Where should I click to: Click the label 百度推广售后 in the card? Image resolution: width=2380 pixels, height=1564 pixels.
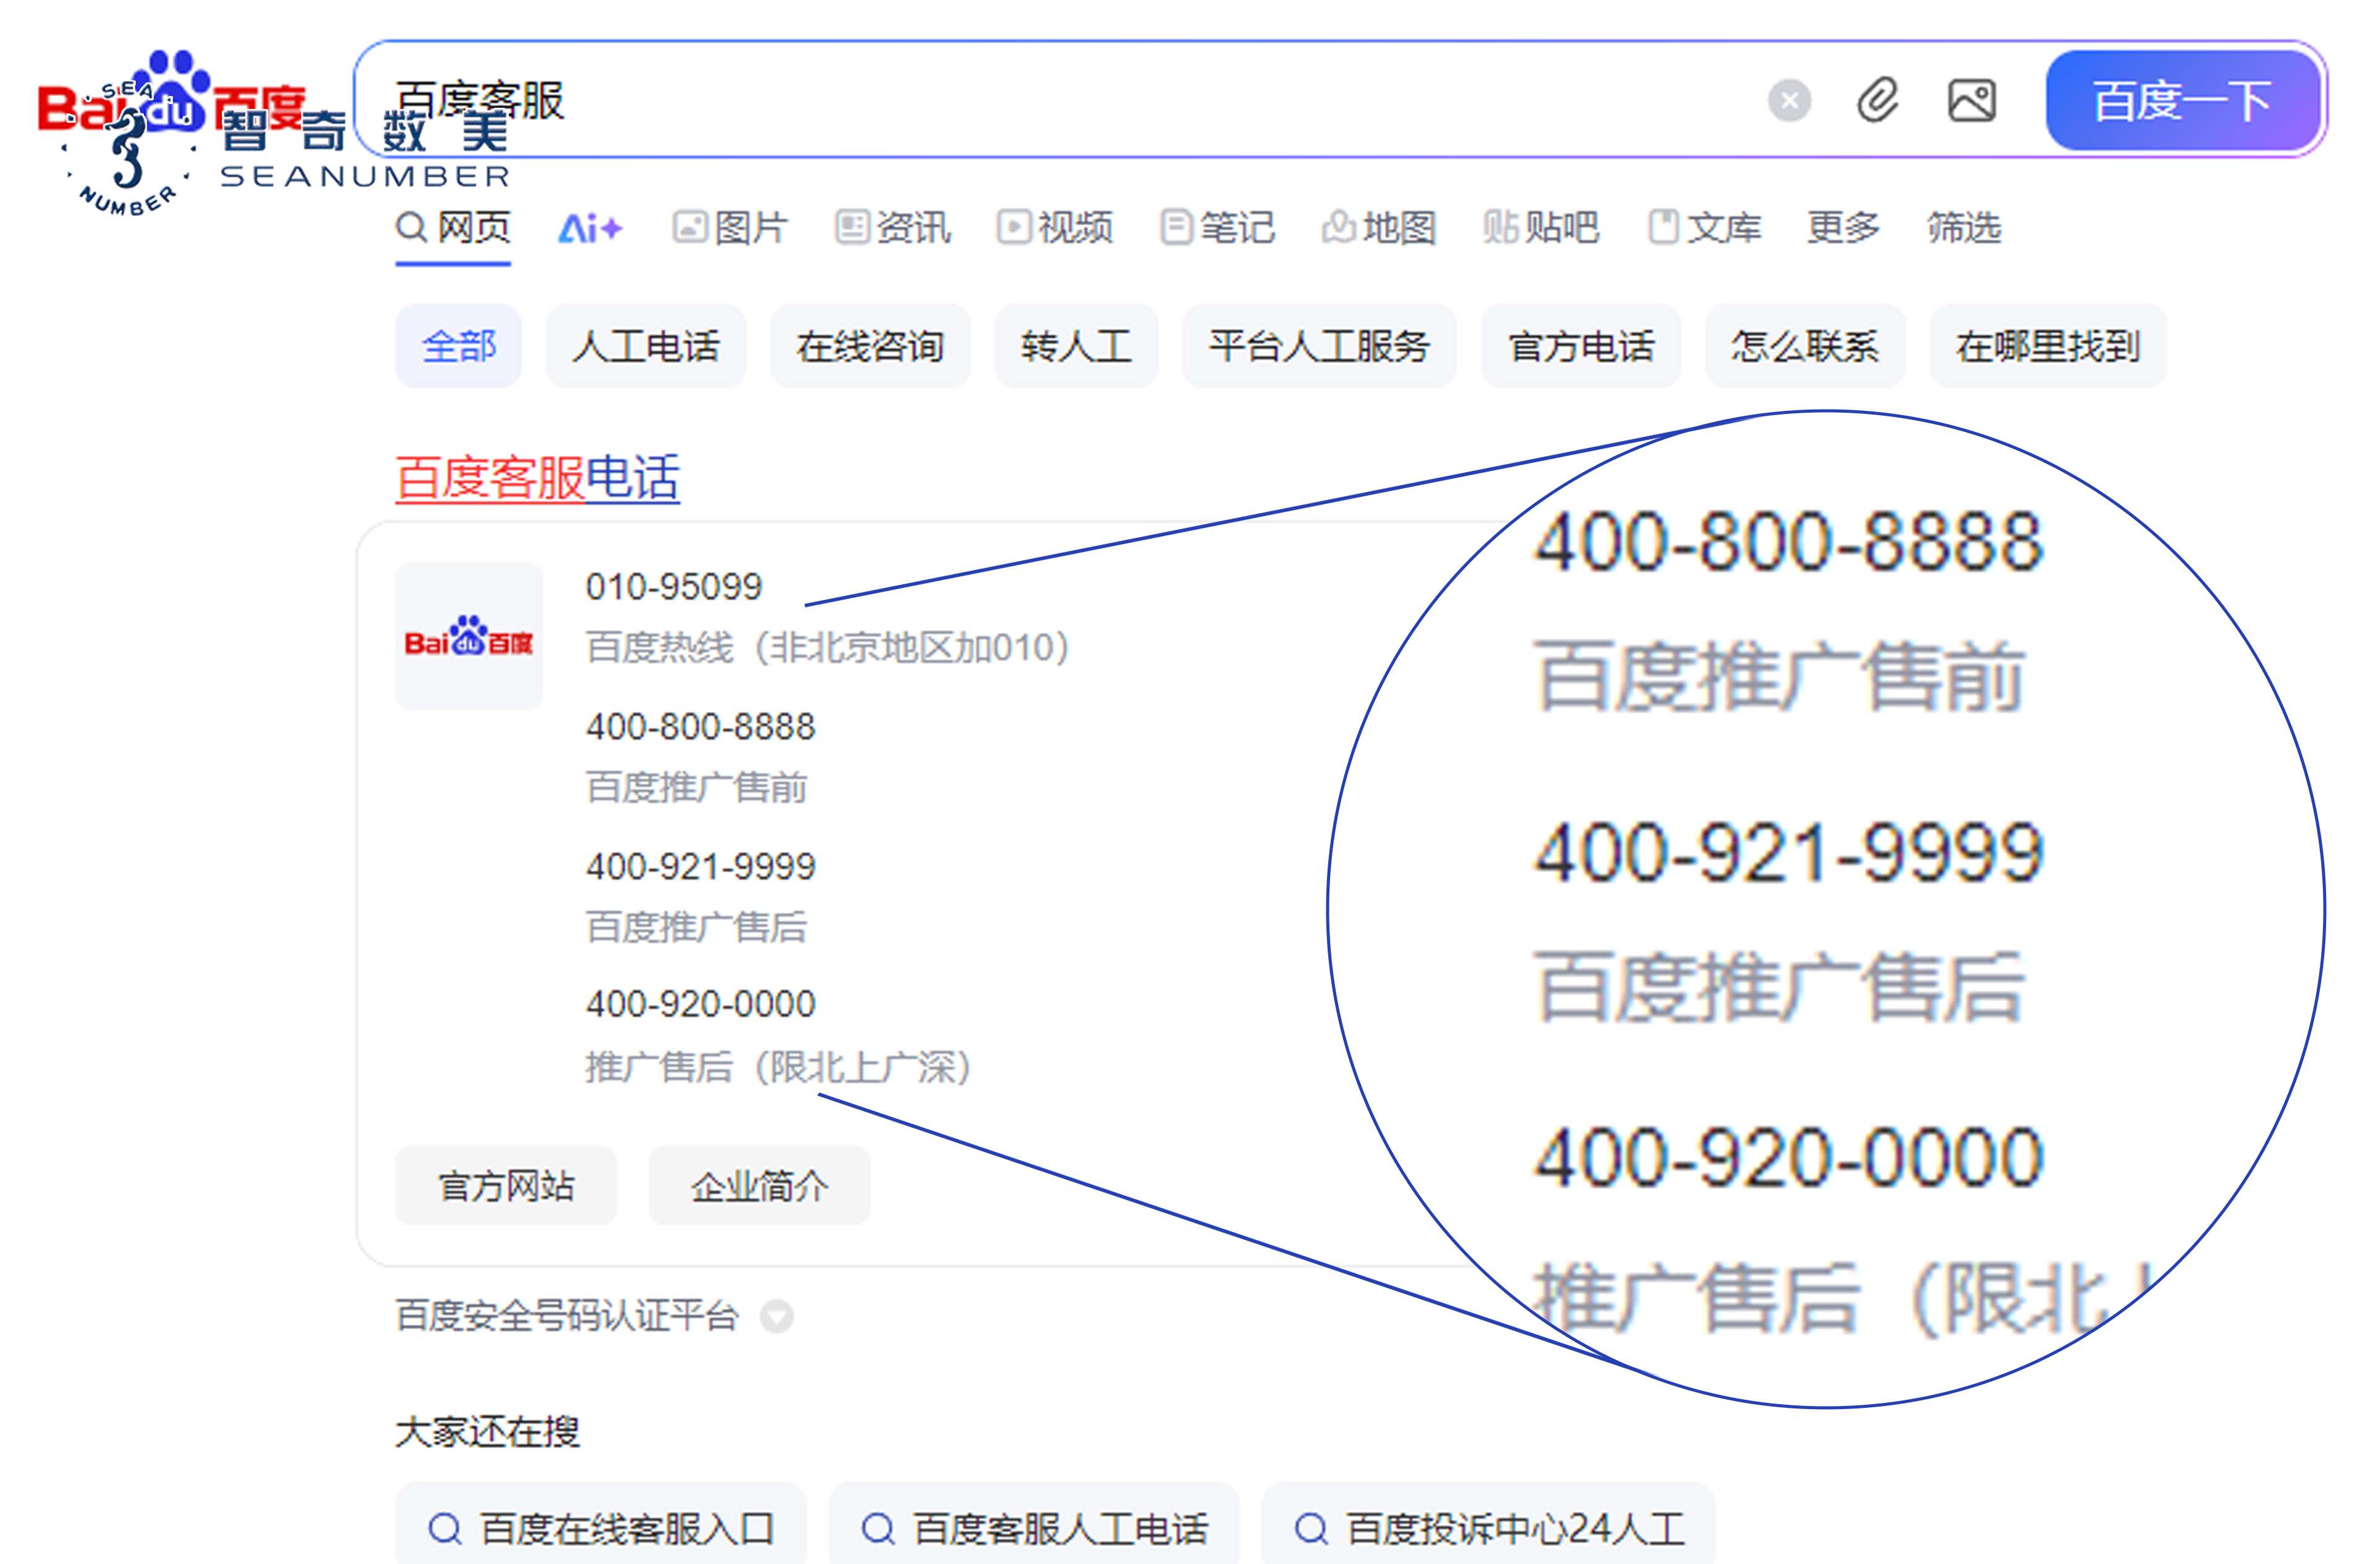[x=697, y=928]
